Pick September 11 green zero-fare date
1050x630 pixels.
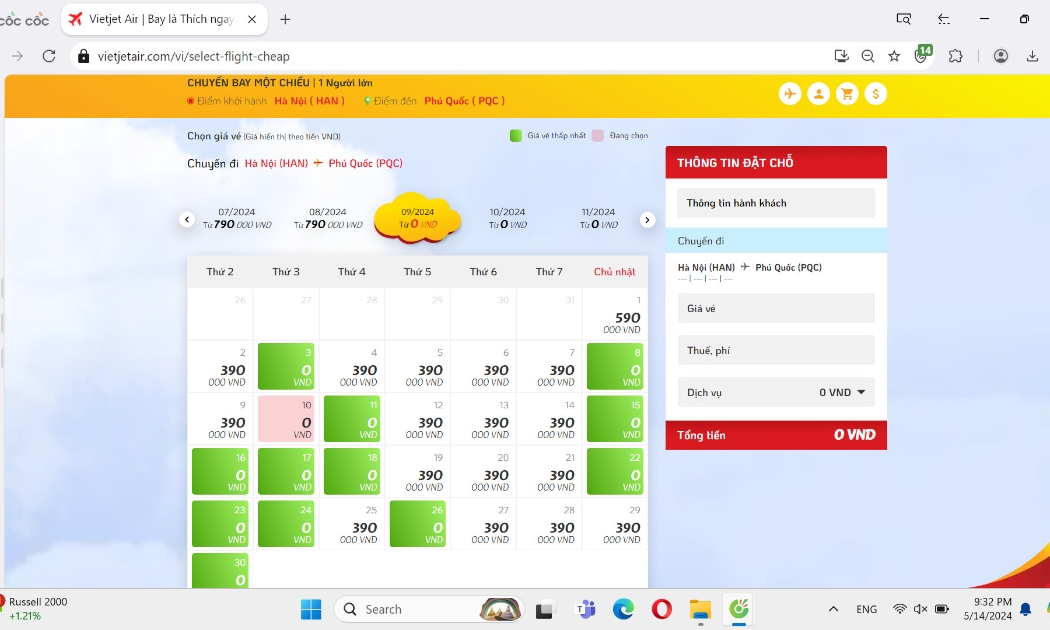(352, 418)
